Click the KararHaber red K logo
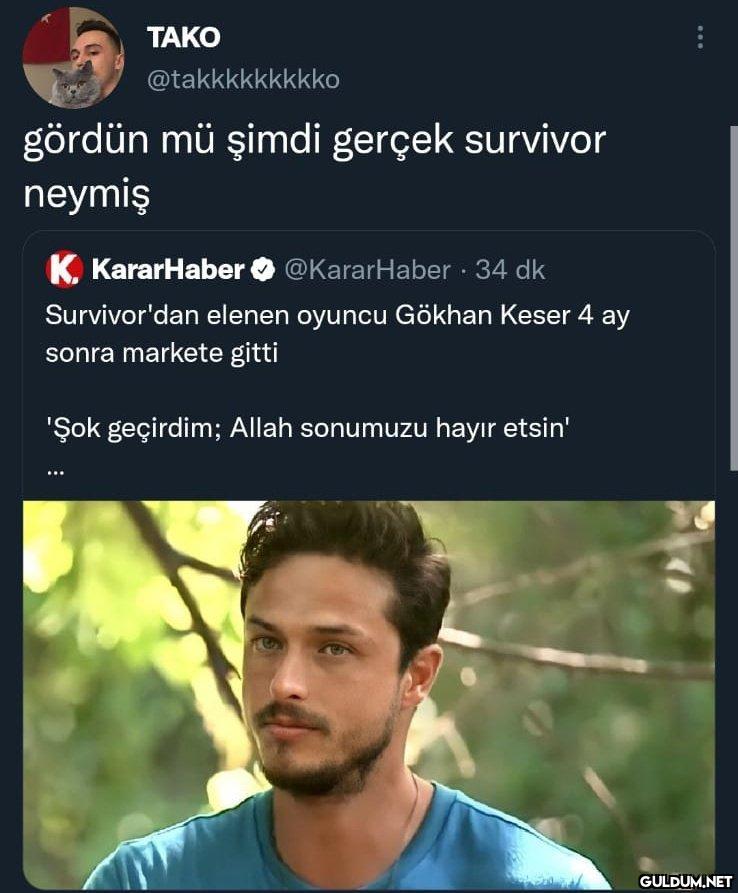 [x=64, y=269]
